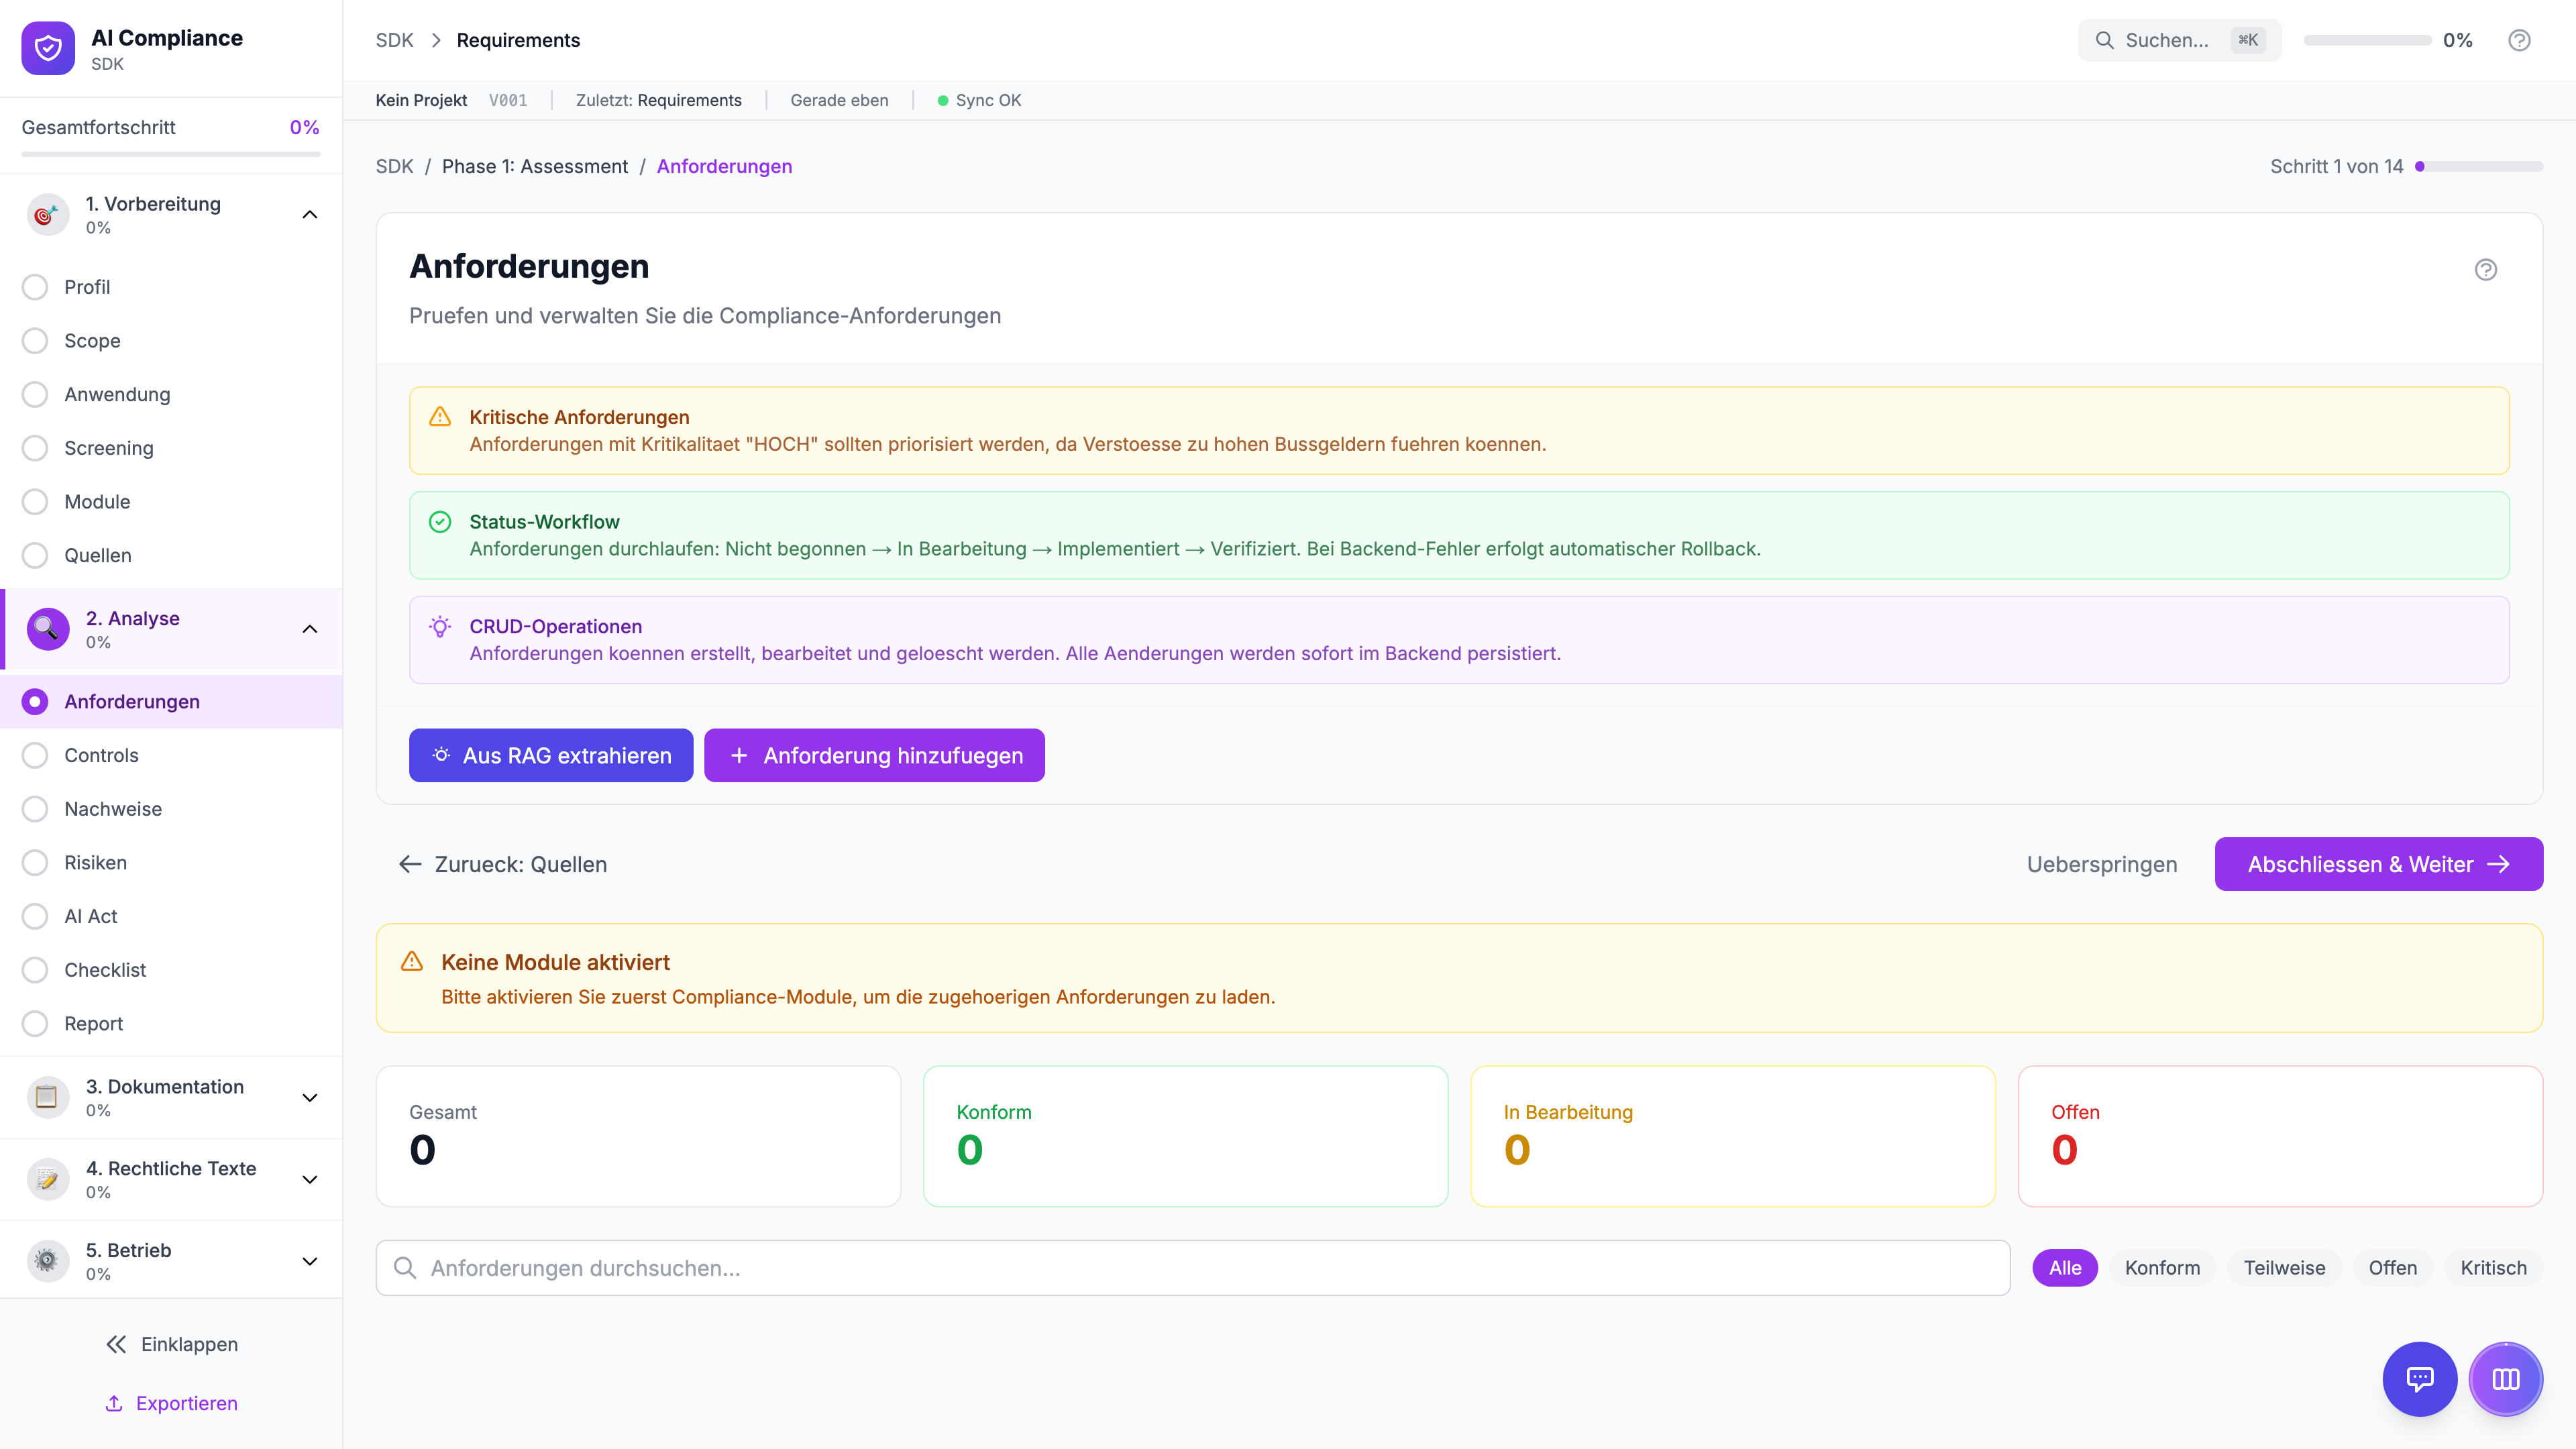The height and width of the screenshot is (1449, 2576).
Task: Click Abschliessen & Weiter button
Action: tap(2378, 864)
